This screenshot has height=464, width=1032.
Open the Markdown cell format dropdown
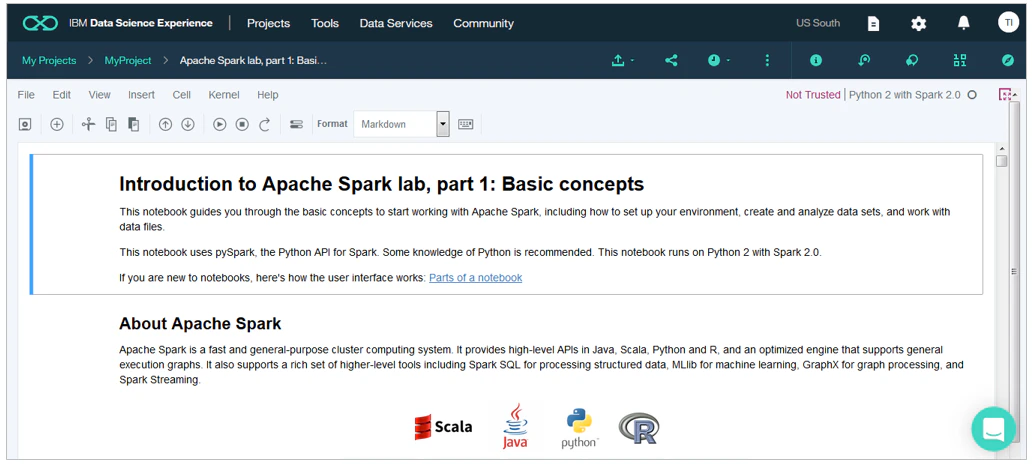(401, 124)
